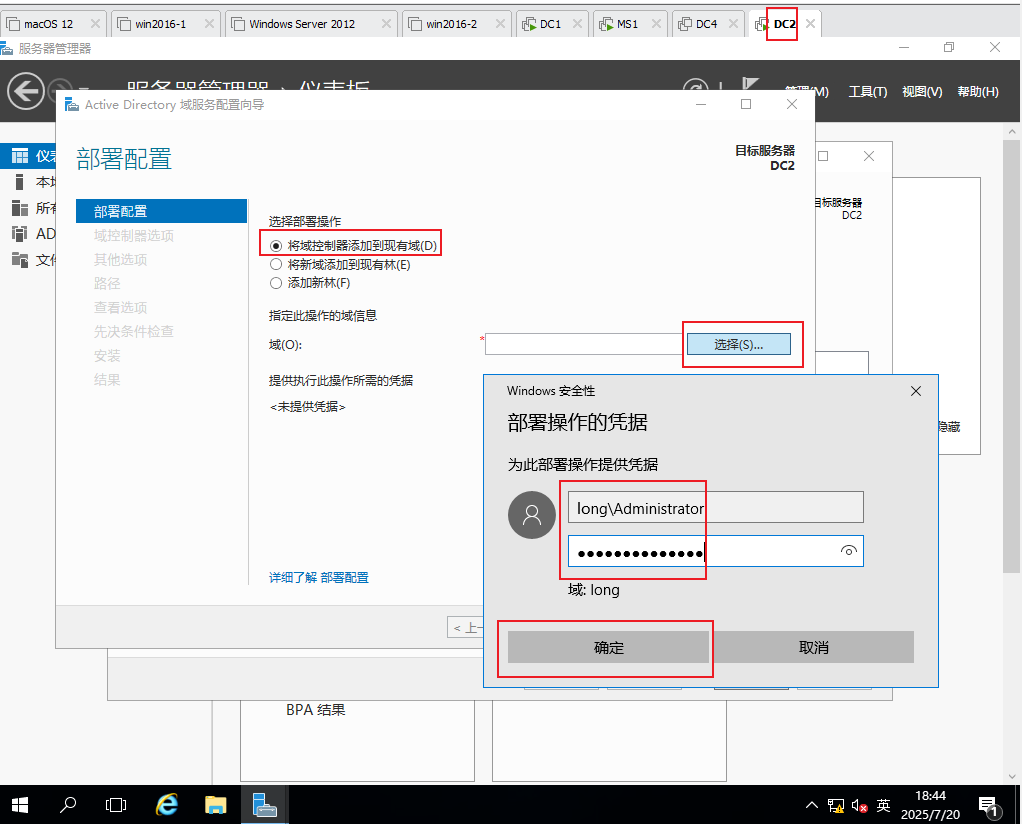Click the 选择(S)... button

(738, 344)
